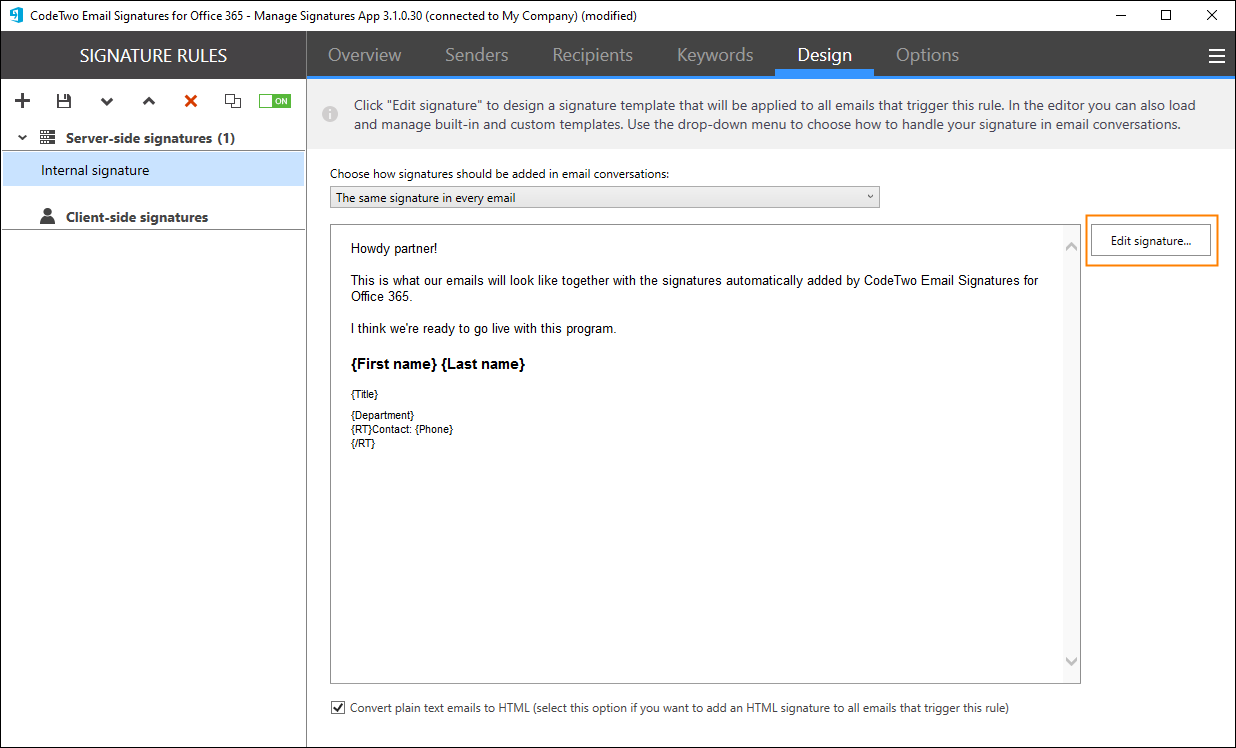Clone the selected signature rule
The height and width of the screenshot is (748, 1236).
click(233, 101)
